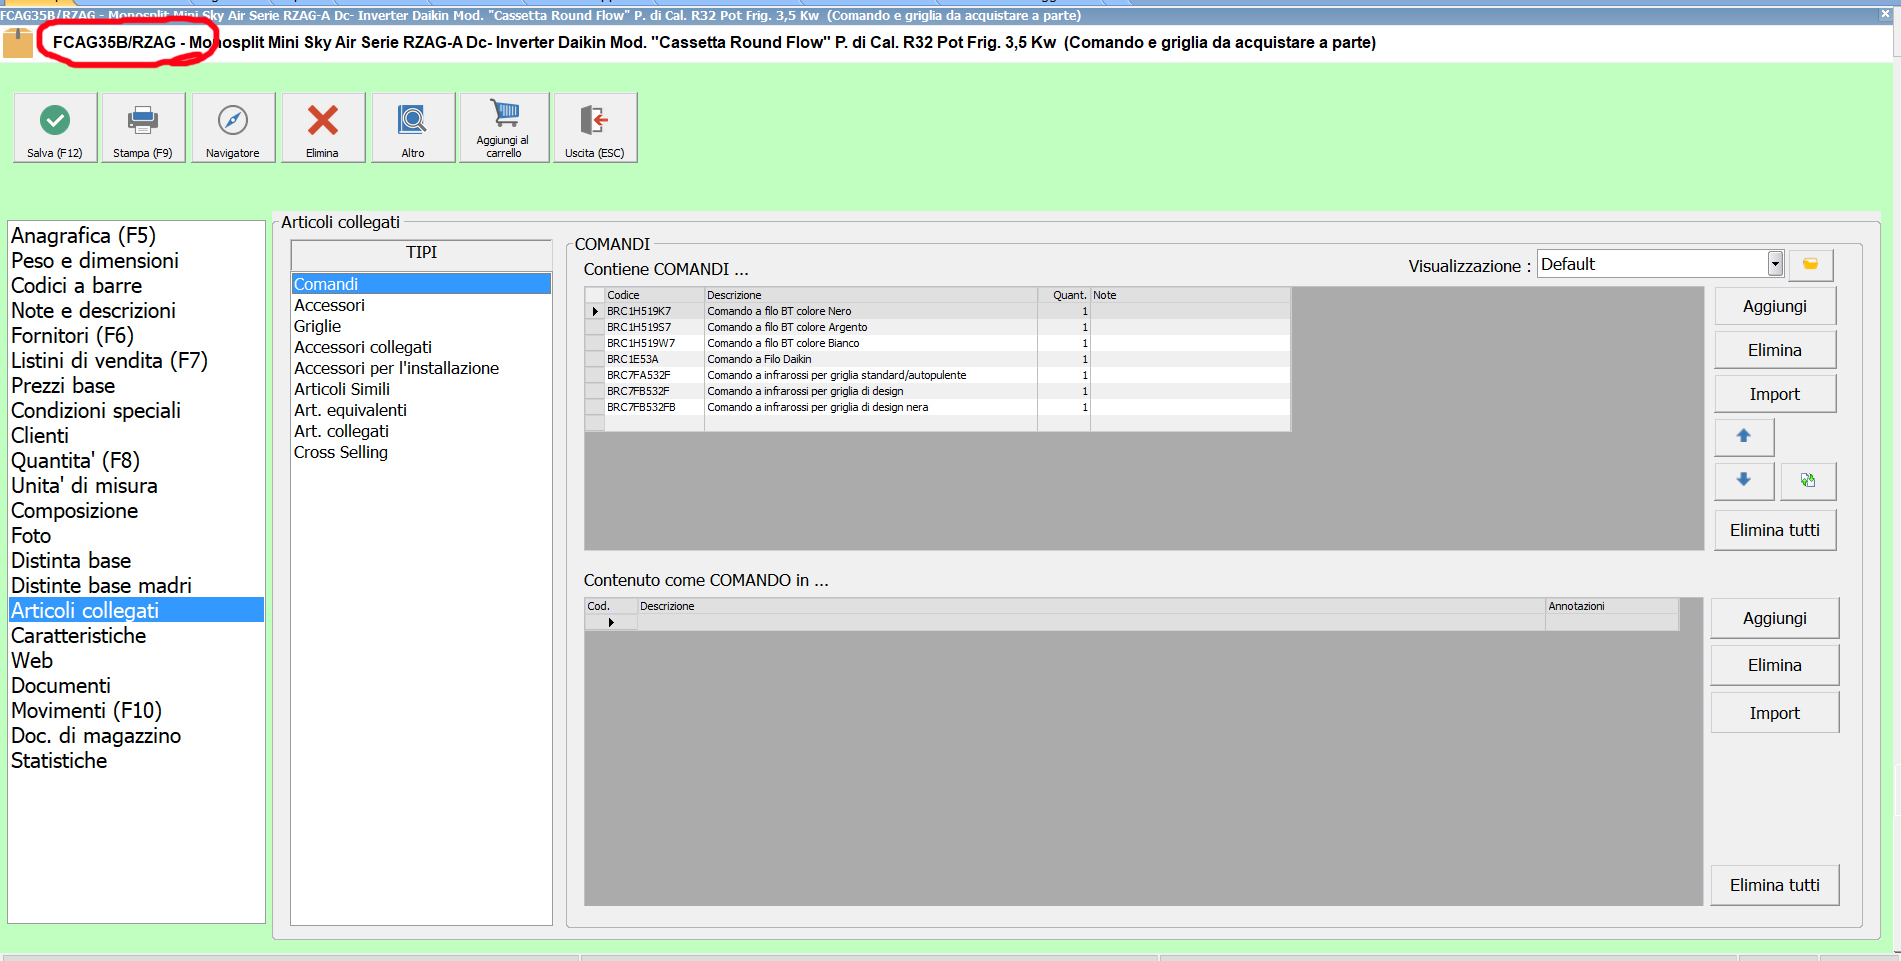Click Aggiungi under Contenuto come COMANDO in

[1775, 618]
